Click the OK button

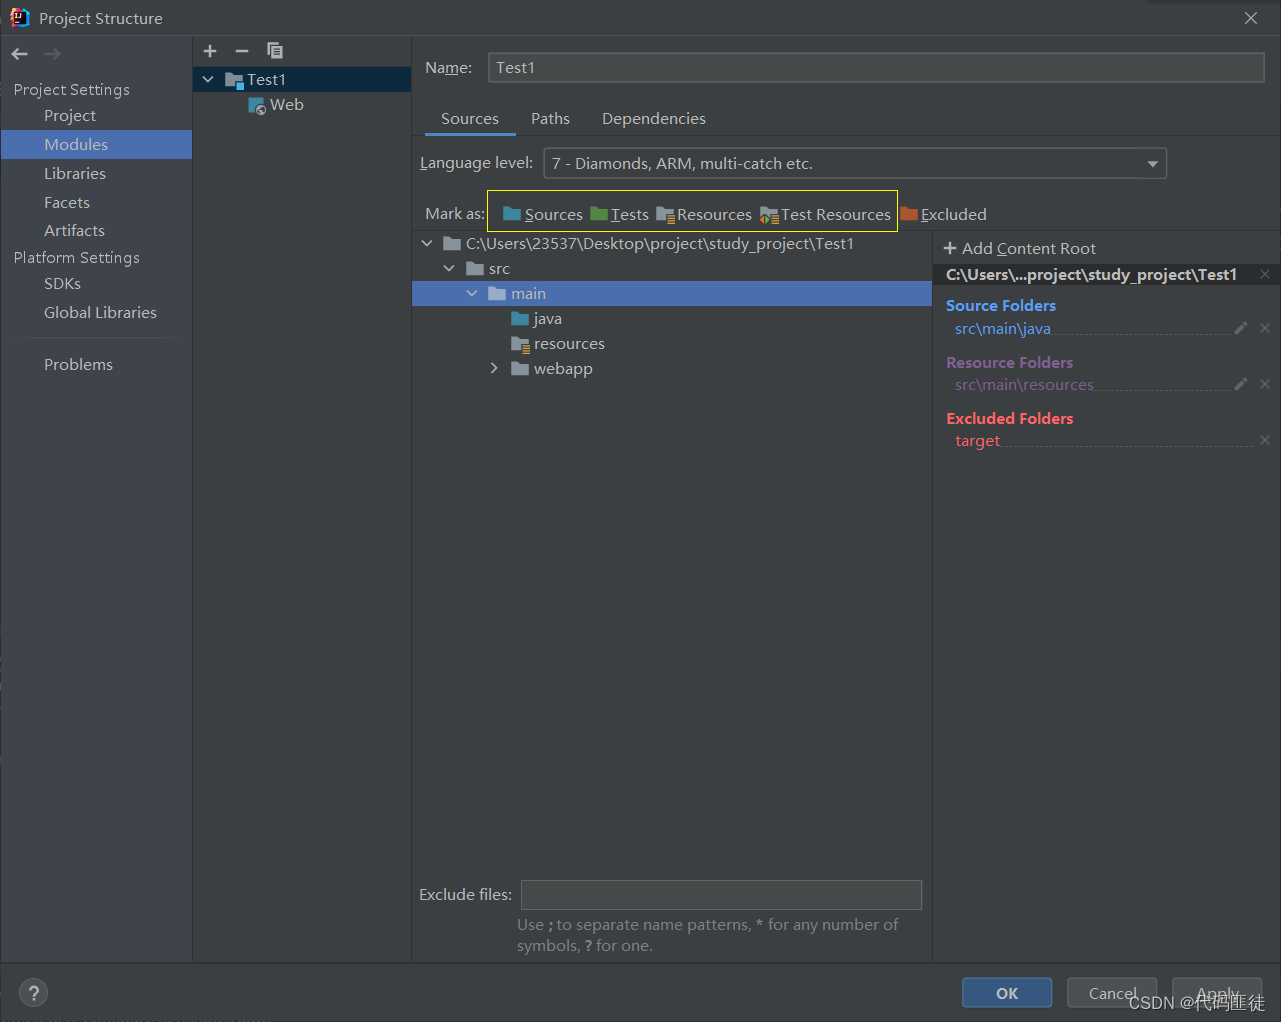[x=1007, y=993]
